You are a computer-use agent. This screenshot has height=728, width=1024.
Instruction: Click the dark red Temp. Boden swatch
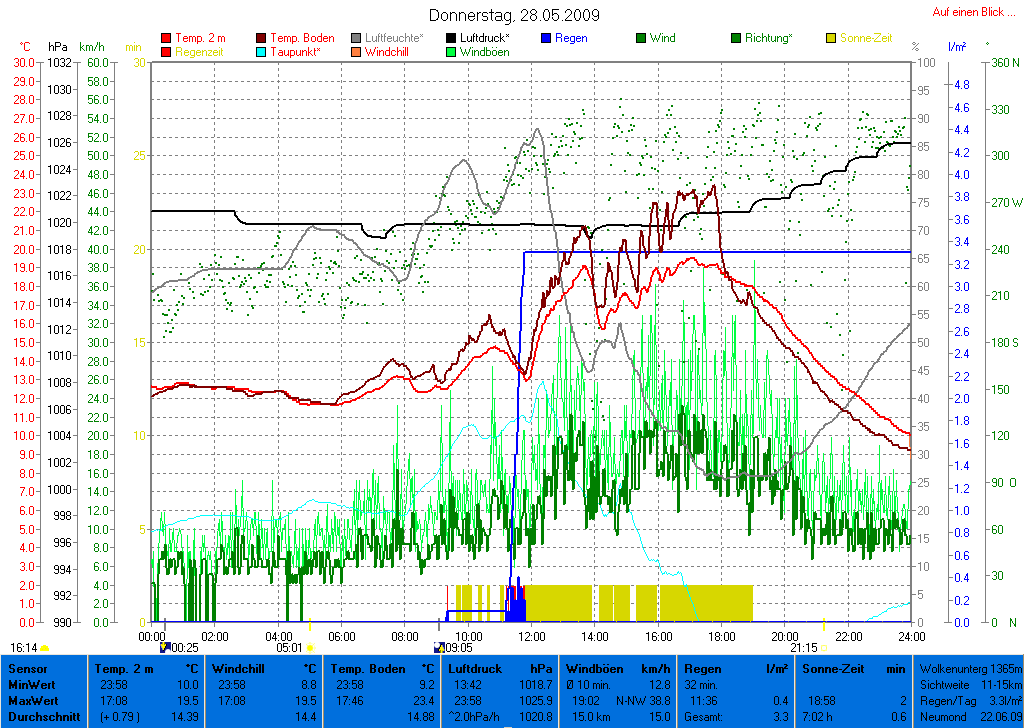pyautogui.click(x=262, y=38)
